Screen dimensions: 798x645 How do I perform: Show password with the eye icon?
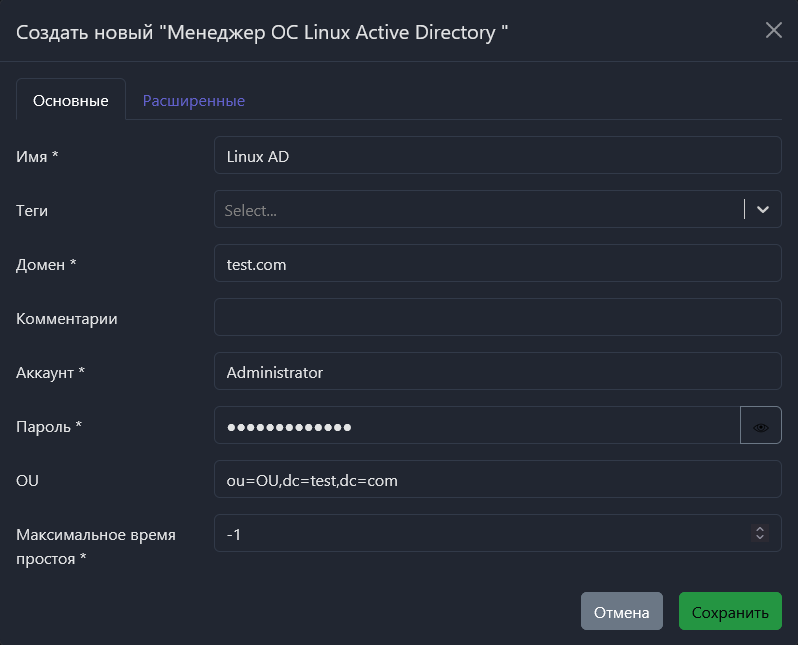pyautogui.click(x=761, y=426)
